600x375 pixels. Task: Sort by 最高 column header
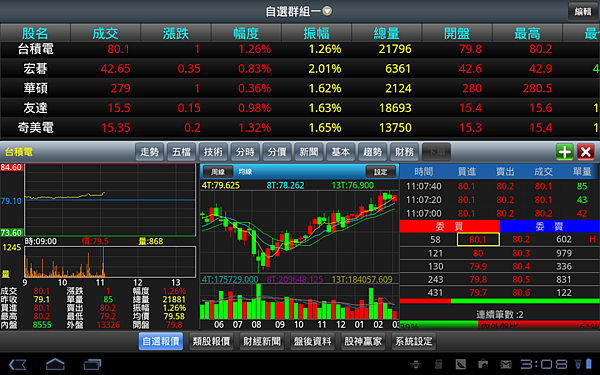click(527, 33)
